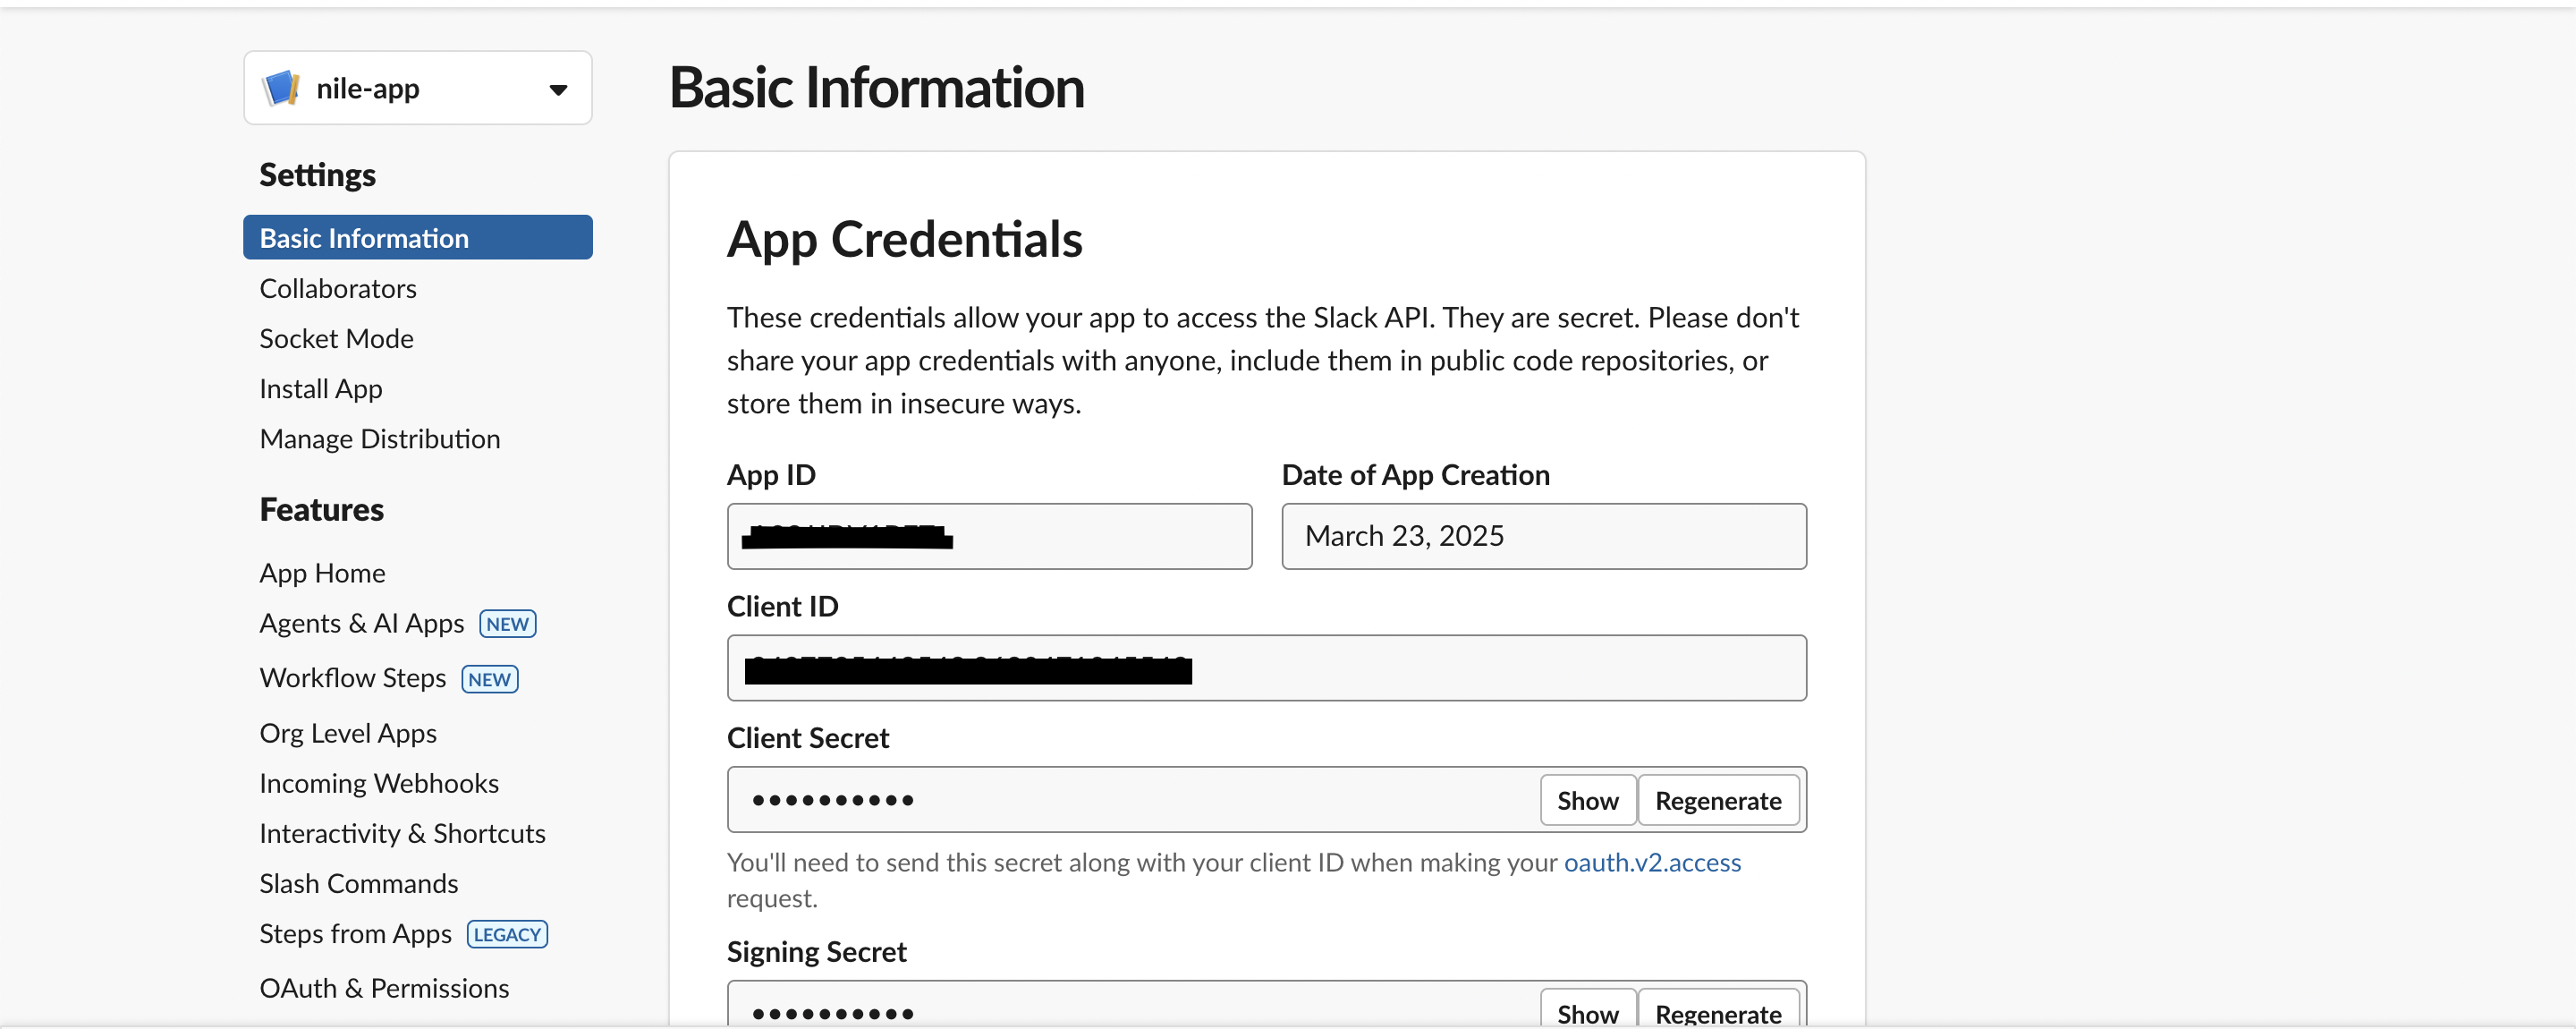
Task: Open the nile-app selector dropdown arrow
Action: [x=558, y=90]
